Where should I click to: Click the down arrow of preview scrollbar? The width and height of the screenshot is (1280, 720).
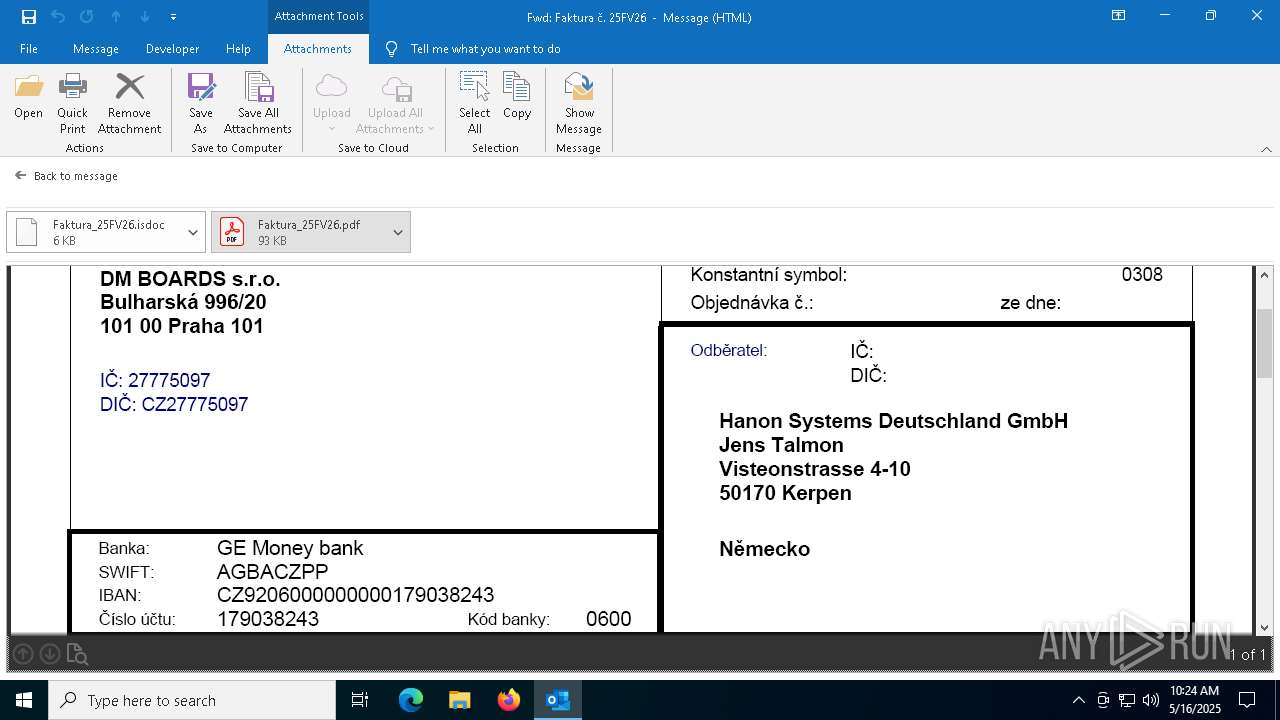[x=1264, y=627]
